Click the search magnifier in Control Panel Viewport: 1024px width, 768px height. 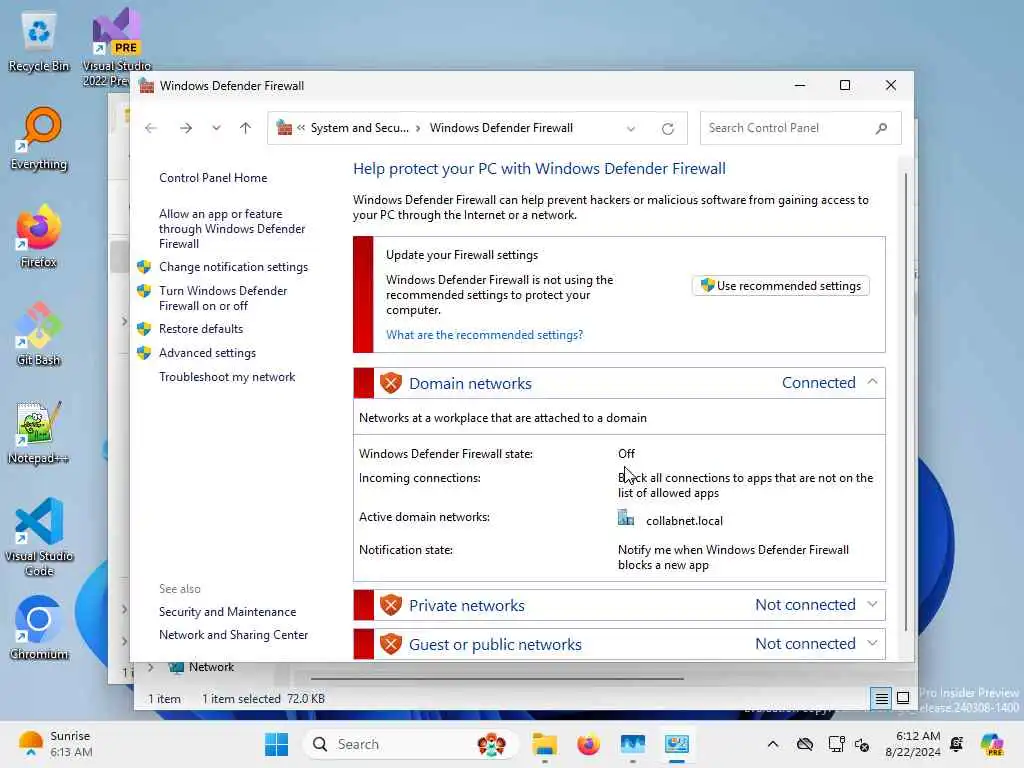point(881,128)
